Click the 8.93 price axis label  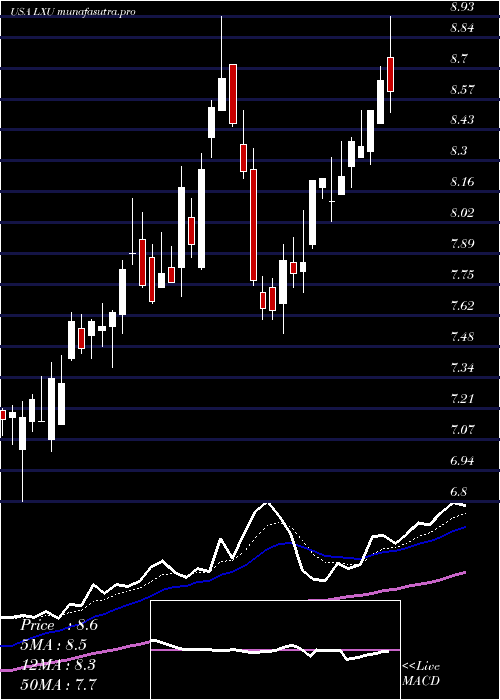pyautogui.click(x=462, y=6)
